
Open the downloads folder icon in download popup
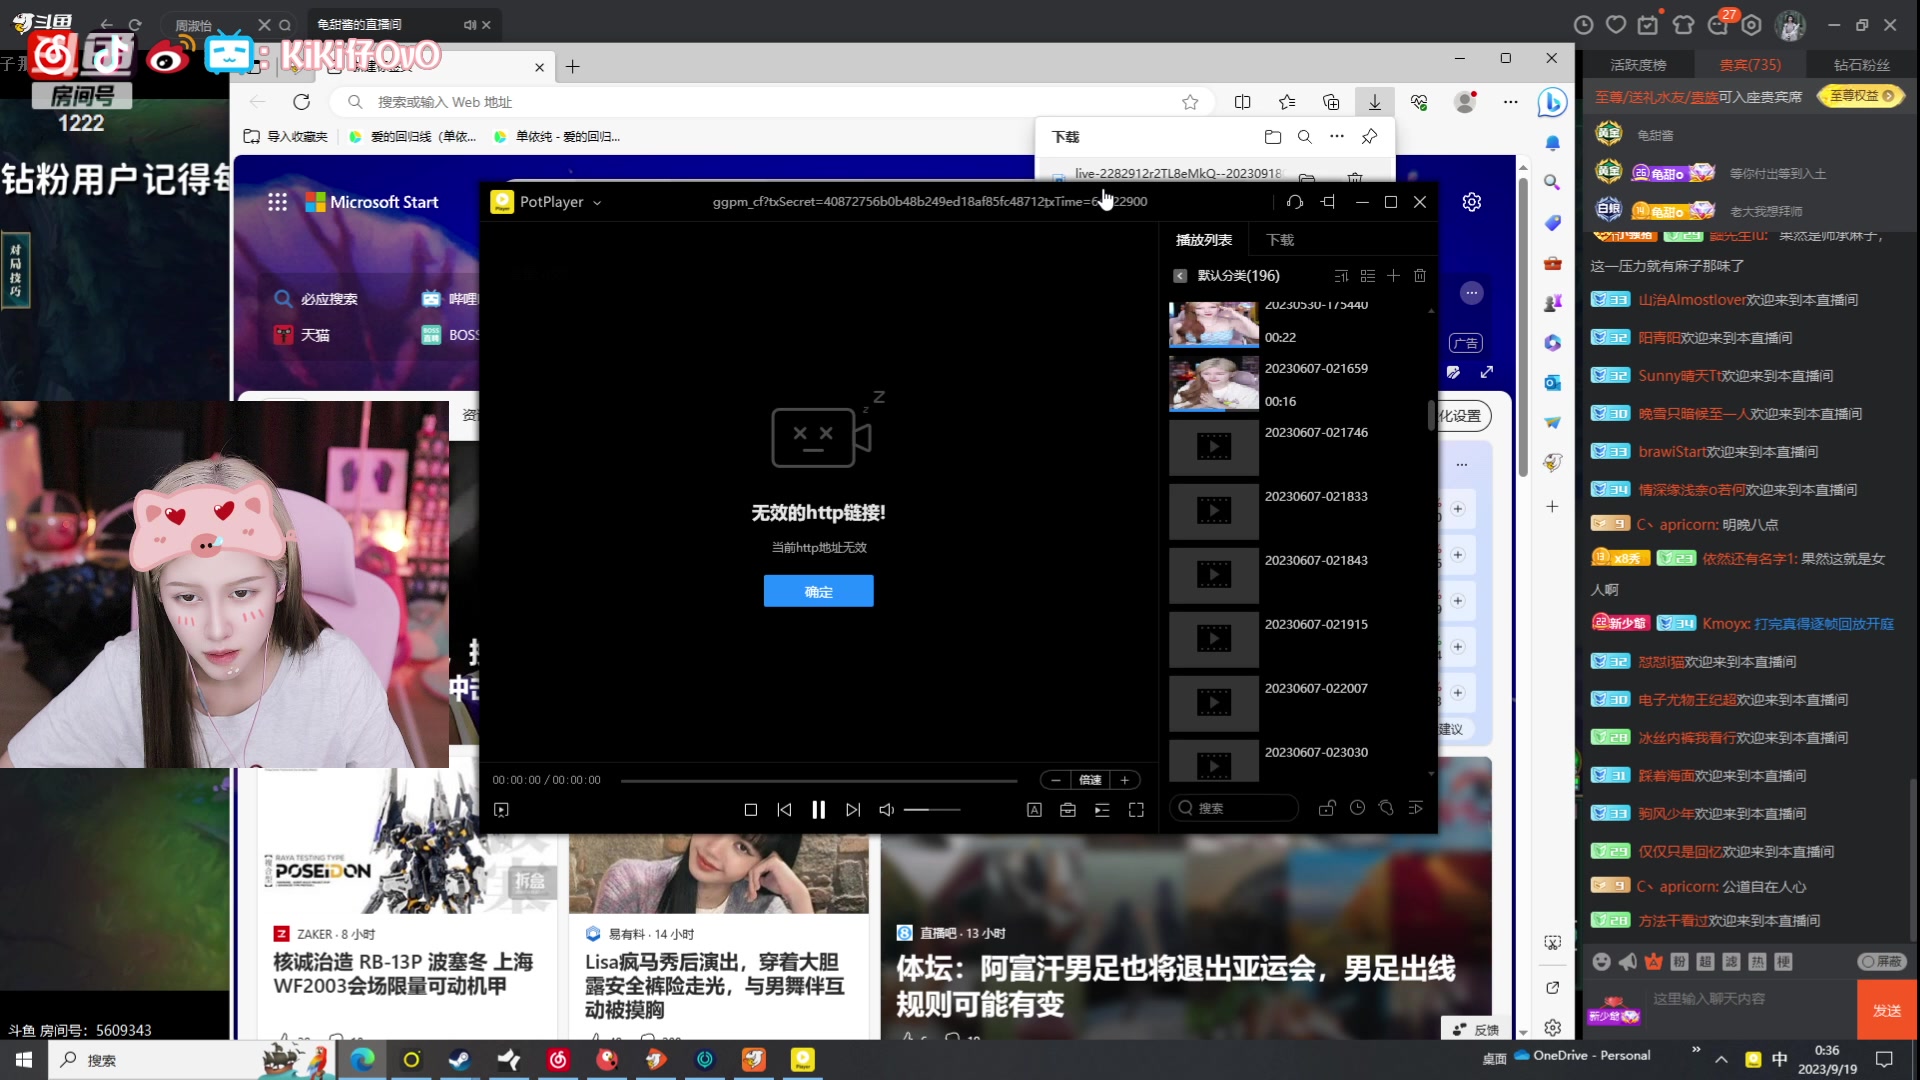pos(1273,137)
